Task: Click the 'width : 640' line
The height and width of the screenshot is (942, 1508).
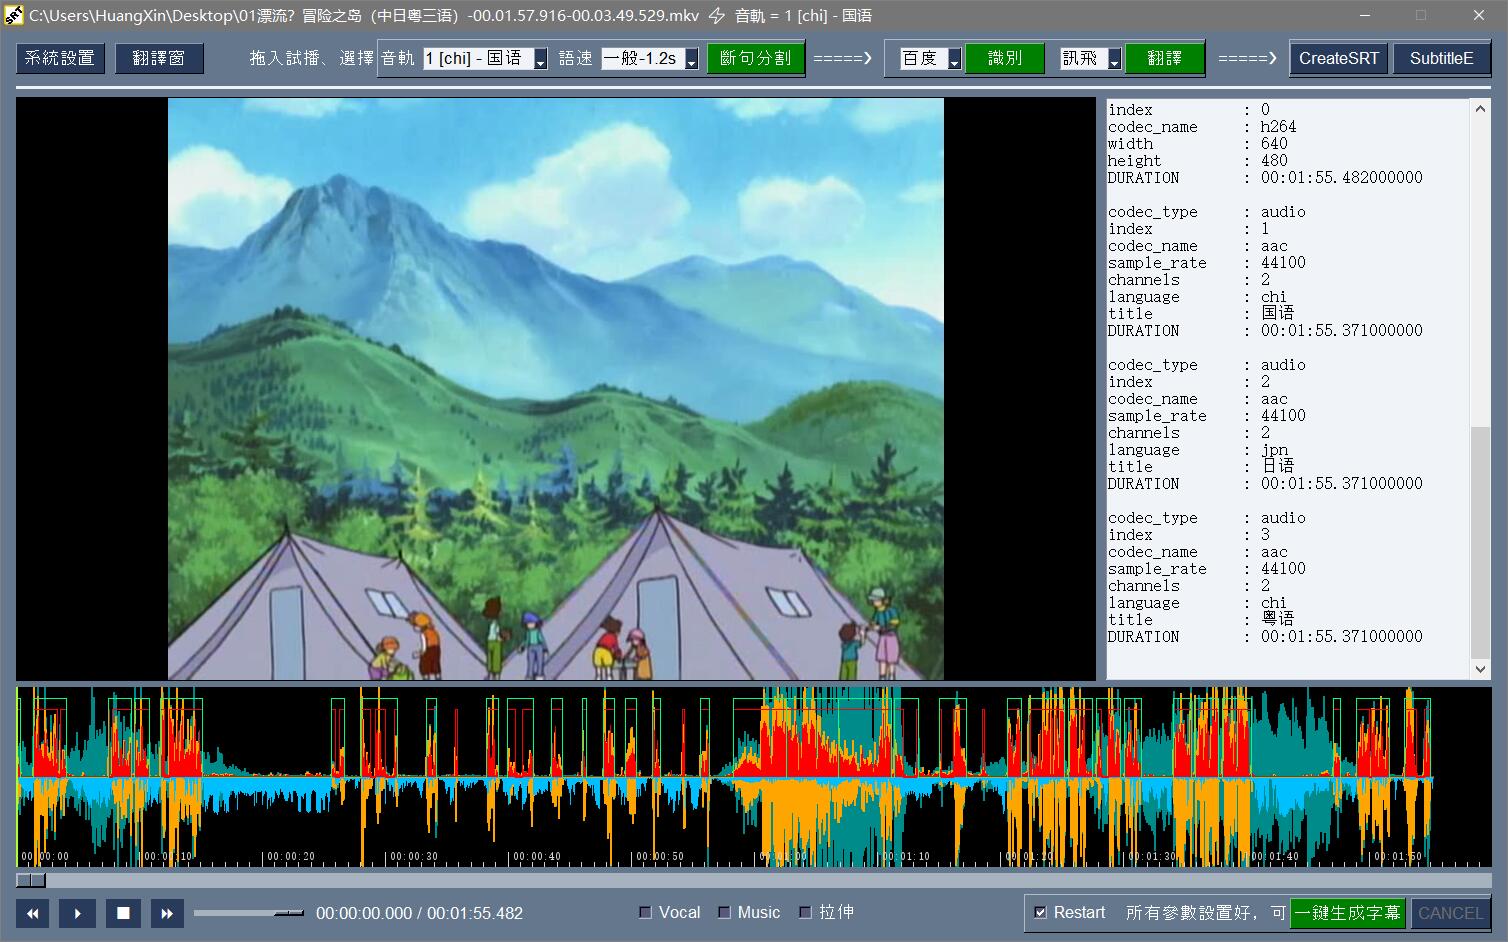Action: point(1198,144)
